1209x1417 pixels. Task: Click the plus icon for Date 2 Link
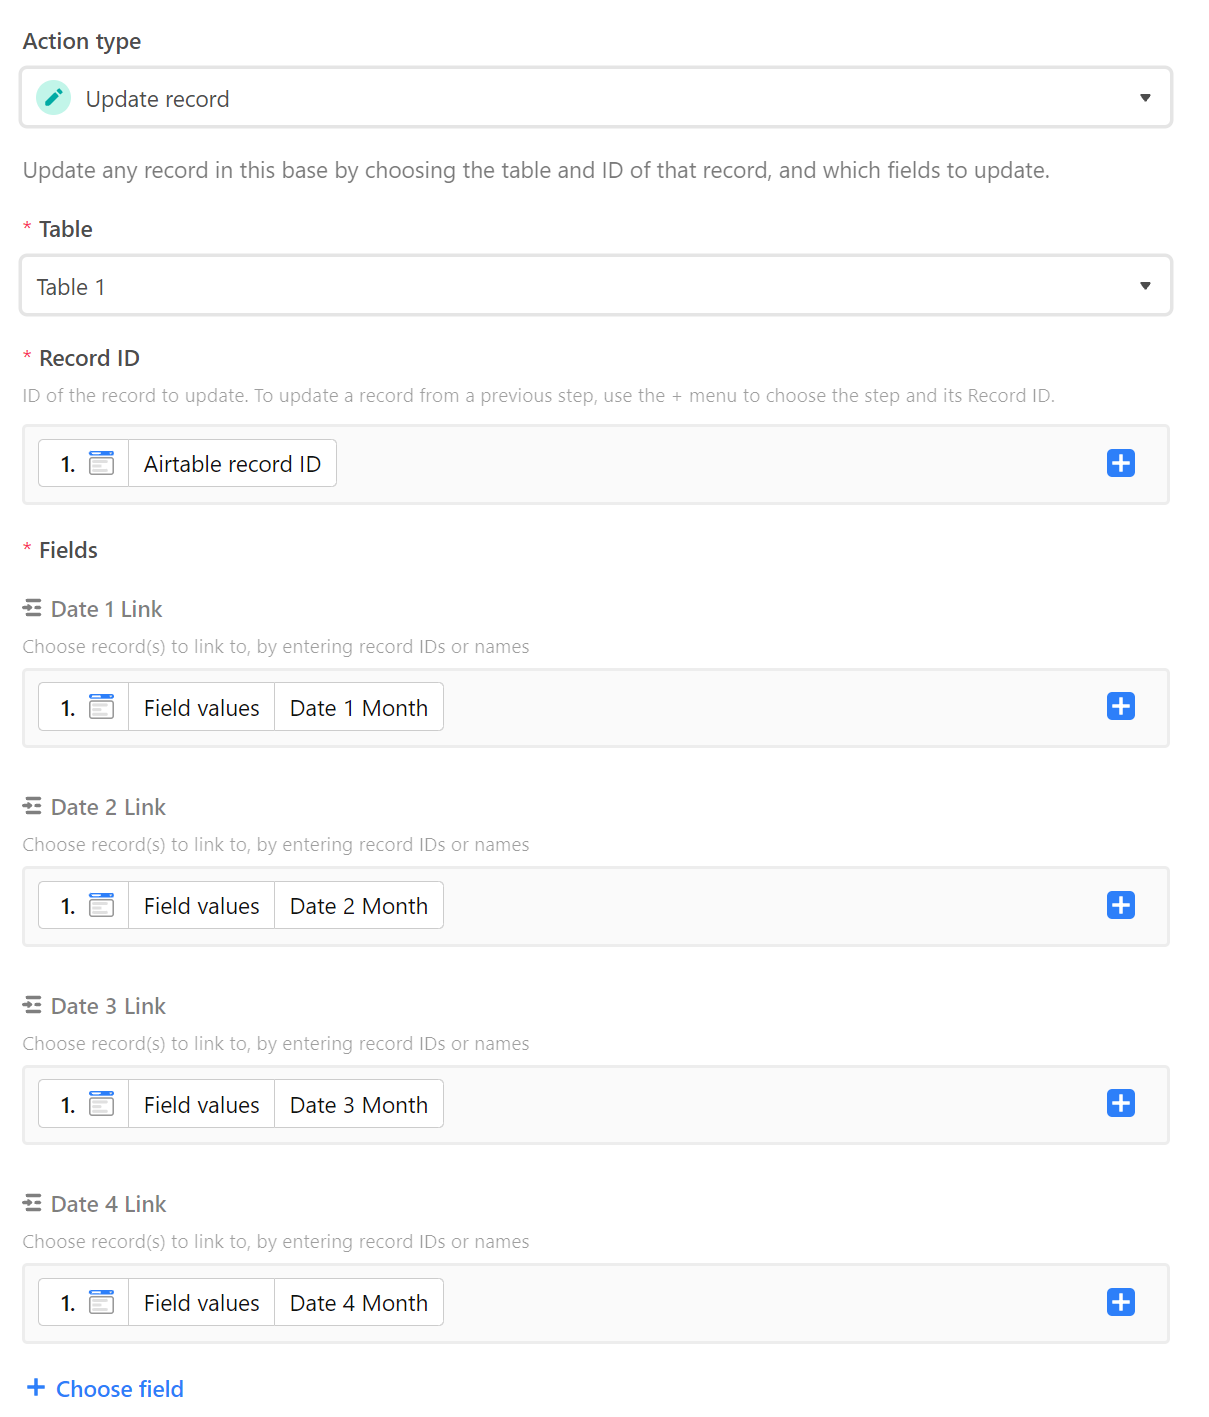[1121, 905]
